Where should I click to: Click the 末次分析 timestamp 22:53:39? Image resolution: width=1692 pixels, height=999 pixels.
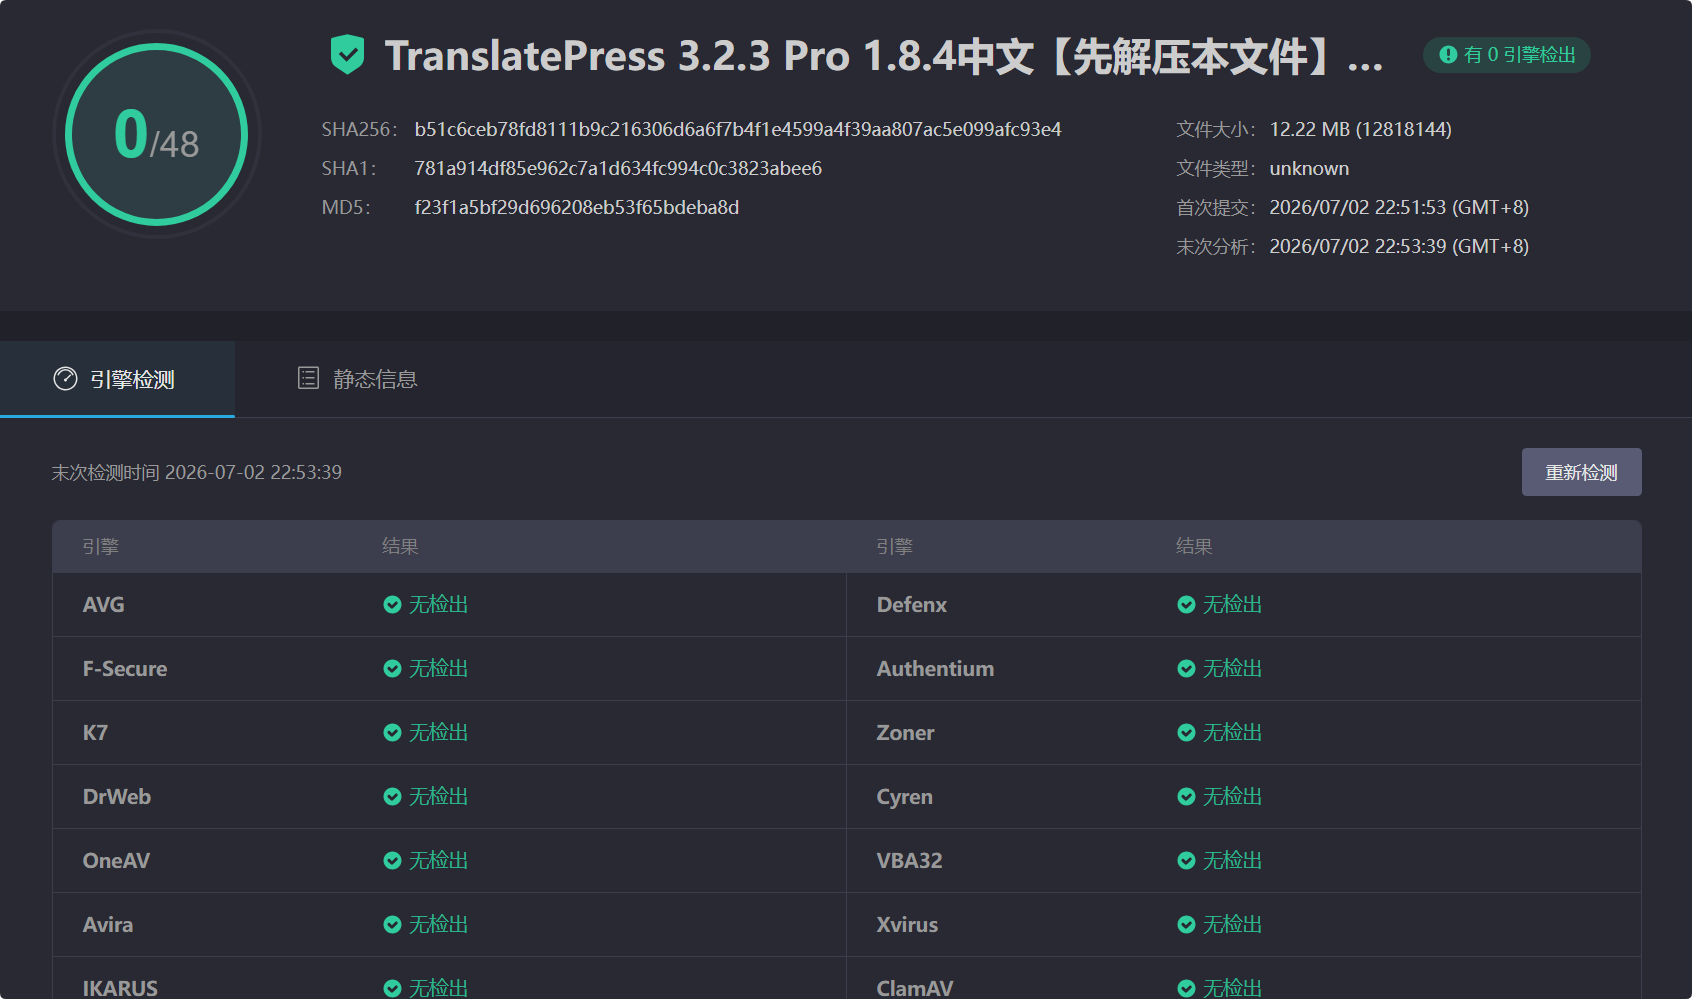click(x=1399, y=246)
